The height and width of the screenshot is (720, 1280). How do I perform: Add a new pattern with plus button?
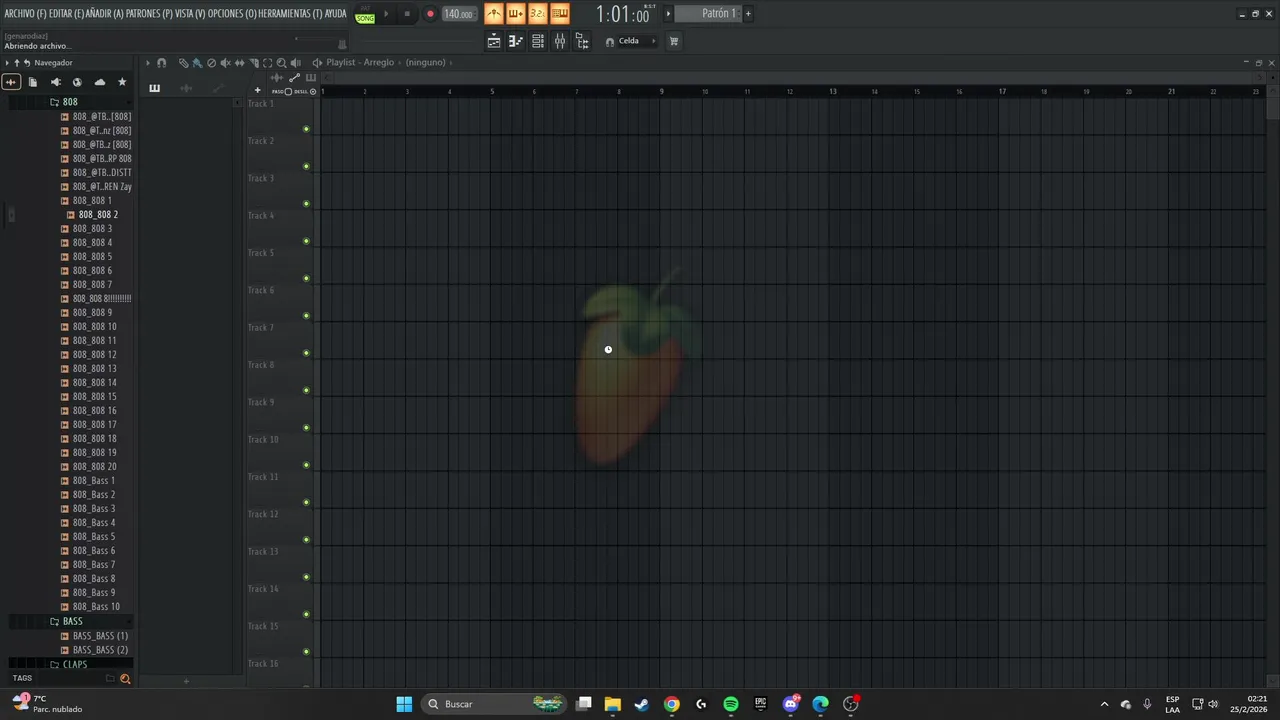748,13
